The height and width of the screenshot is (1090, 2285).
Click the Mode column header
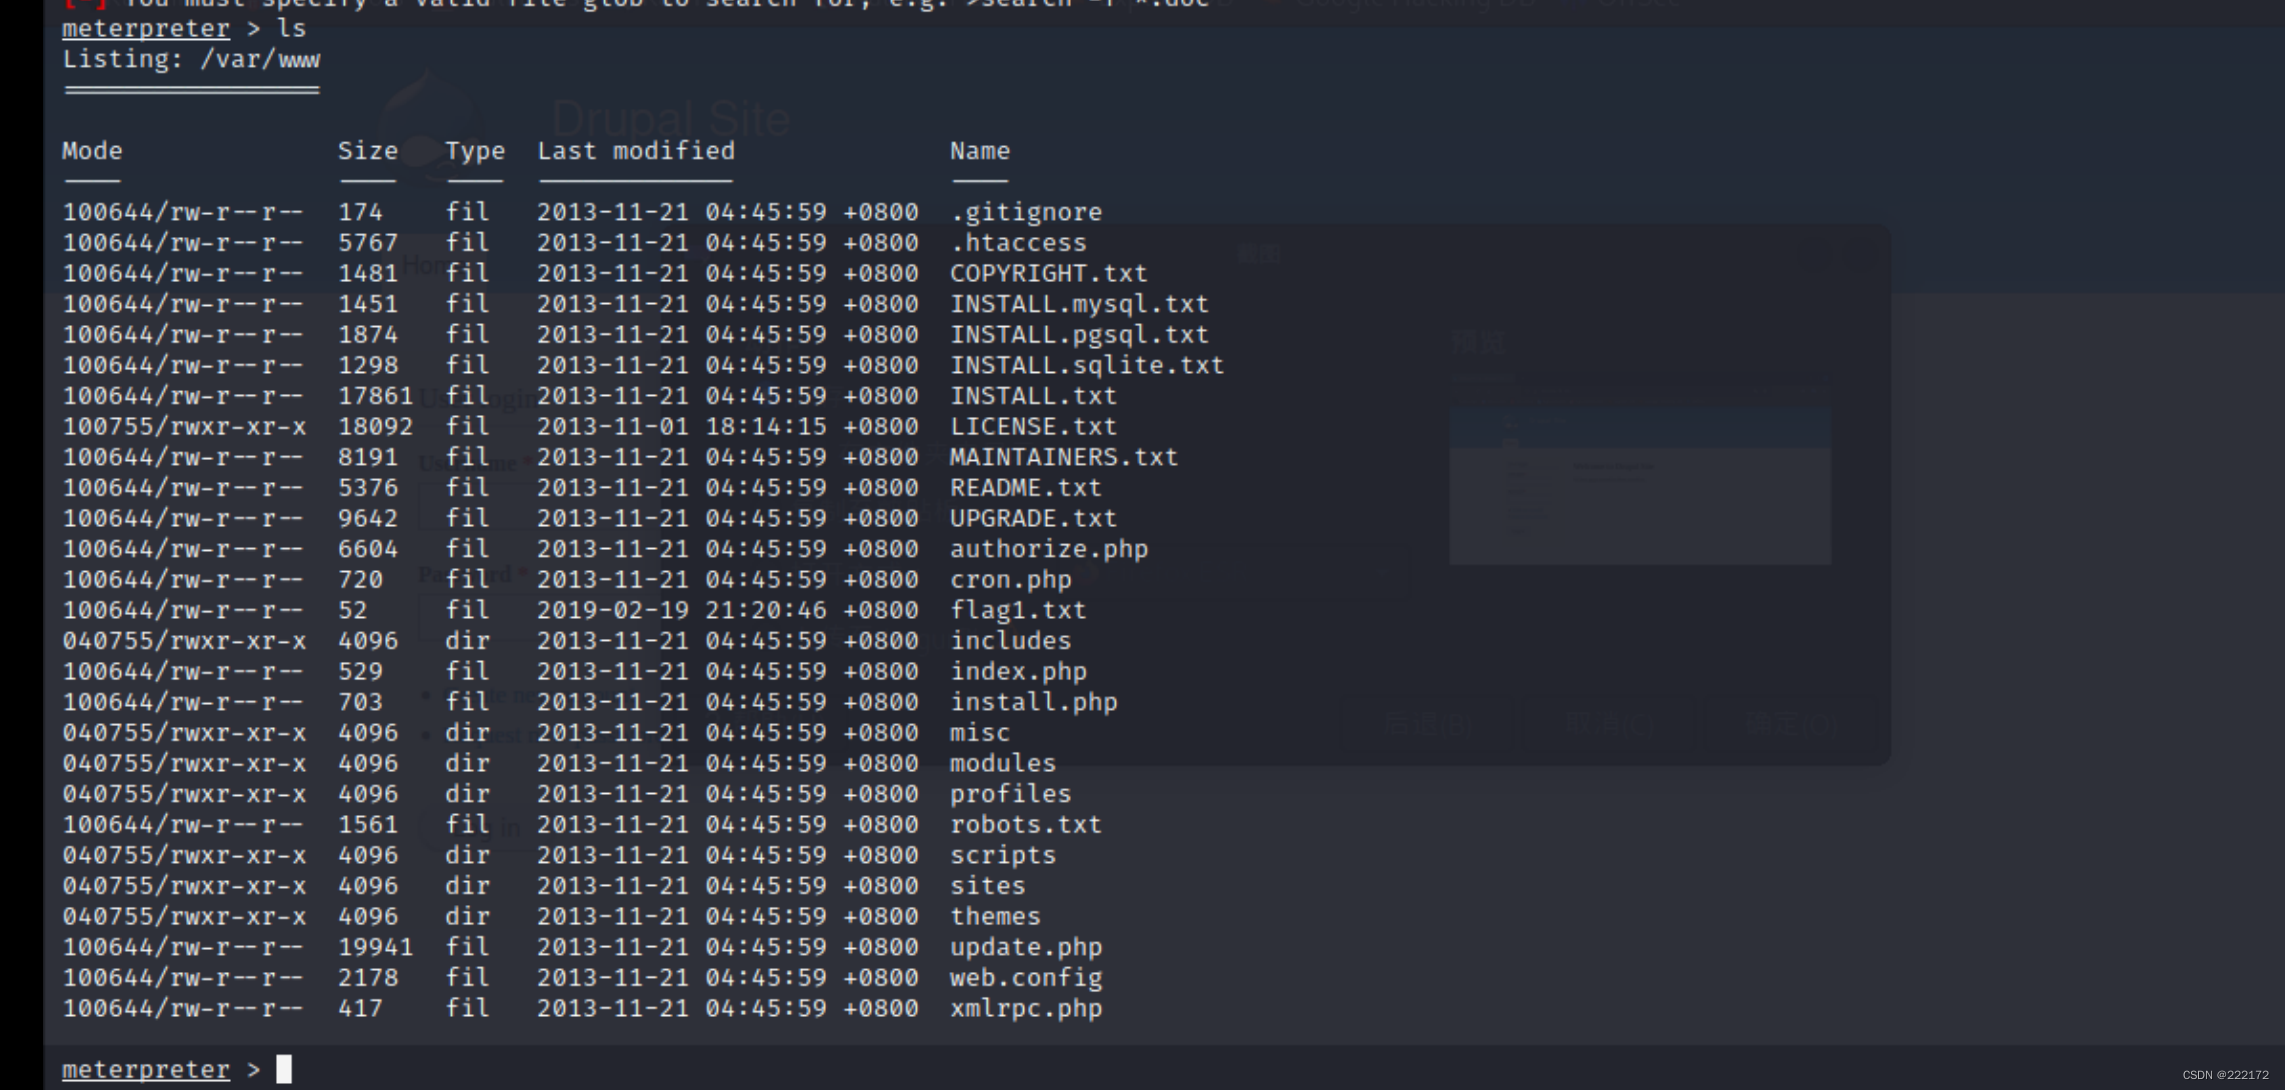pos(92,151)
